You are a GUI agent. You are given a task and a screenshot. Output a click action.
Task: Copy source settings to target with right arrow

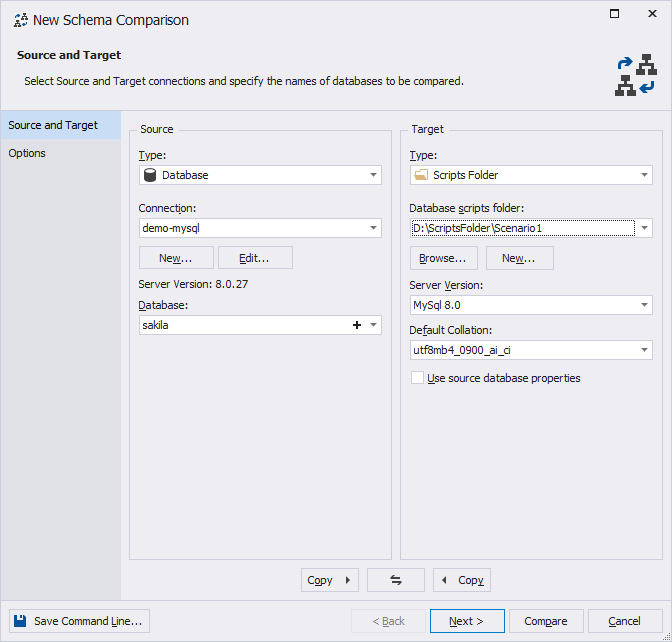click(x=330, y=580)
